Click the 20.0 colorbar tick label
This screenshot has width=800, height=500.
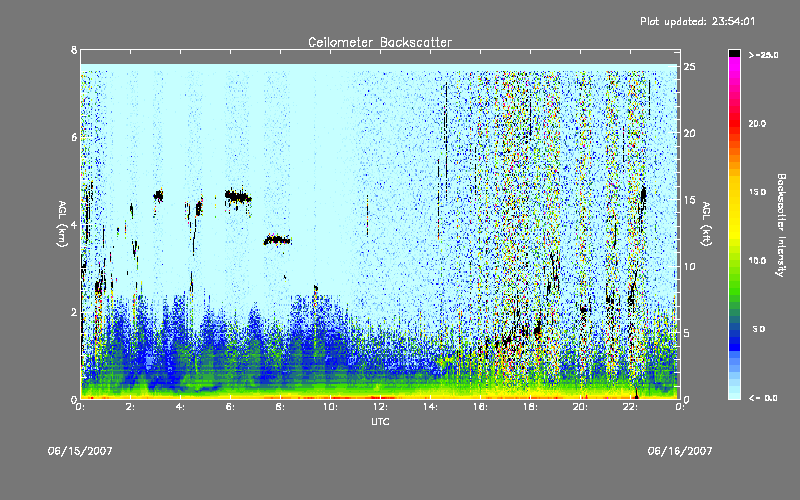click(x=757, y=123)
